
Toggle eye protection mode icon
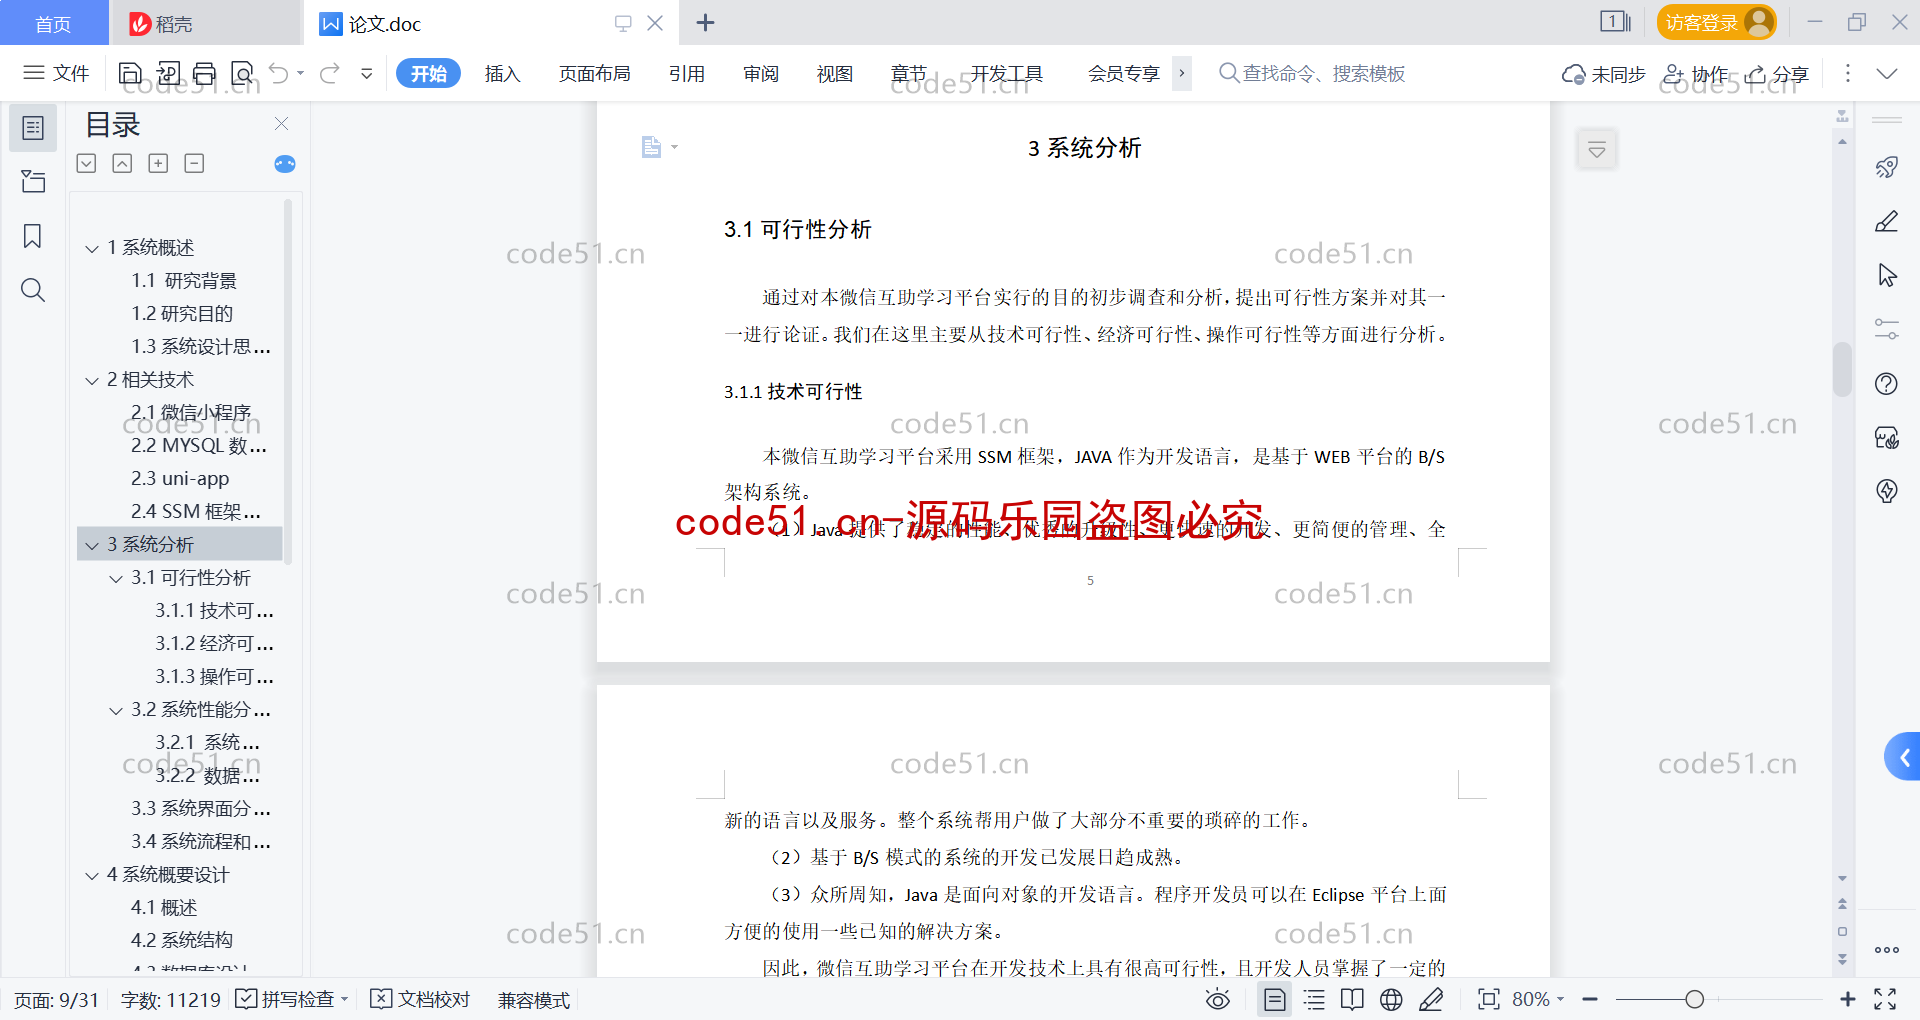coord(1217,999)
